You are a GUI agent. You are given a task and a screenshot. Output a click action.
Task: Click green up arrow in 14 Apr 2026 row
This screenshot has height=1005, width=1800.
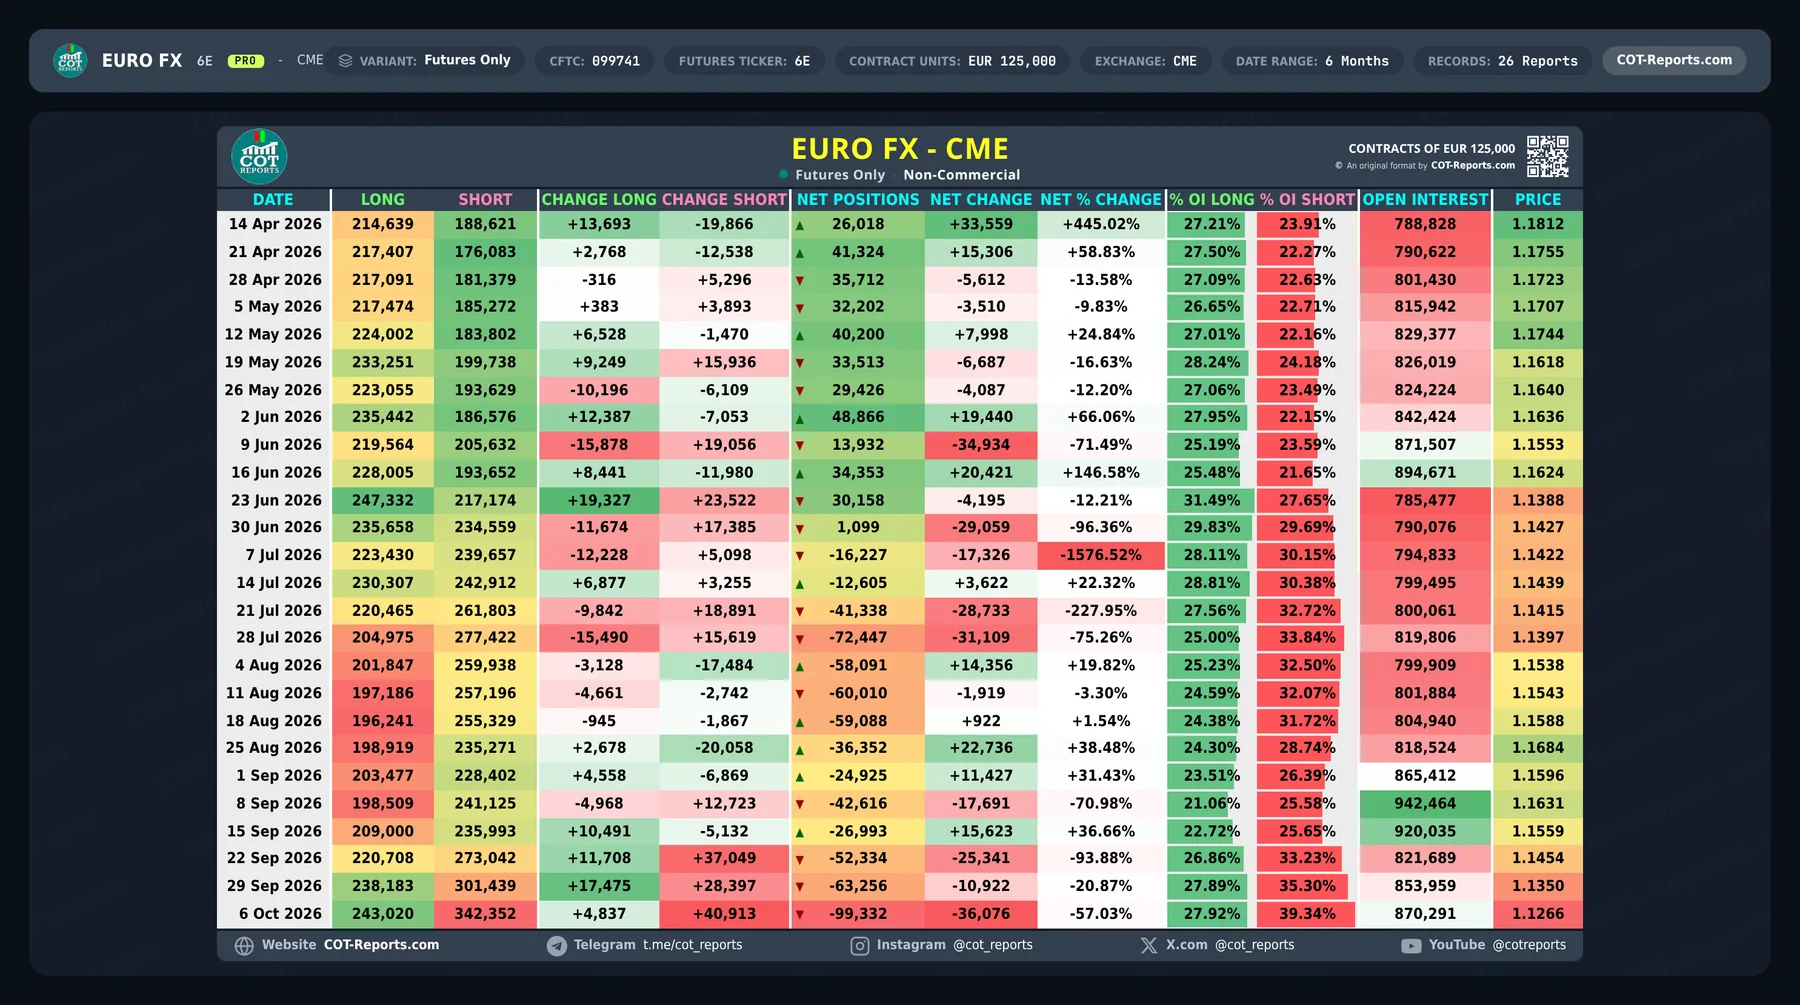[x=800, y=226]
